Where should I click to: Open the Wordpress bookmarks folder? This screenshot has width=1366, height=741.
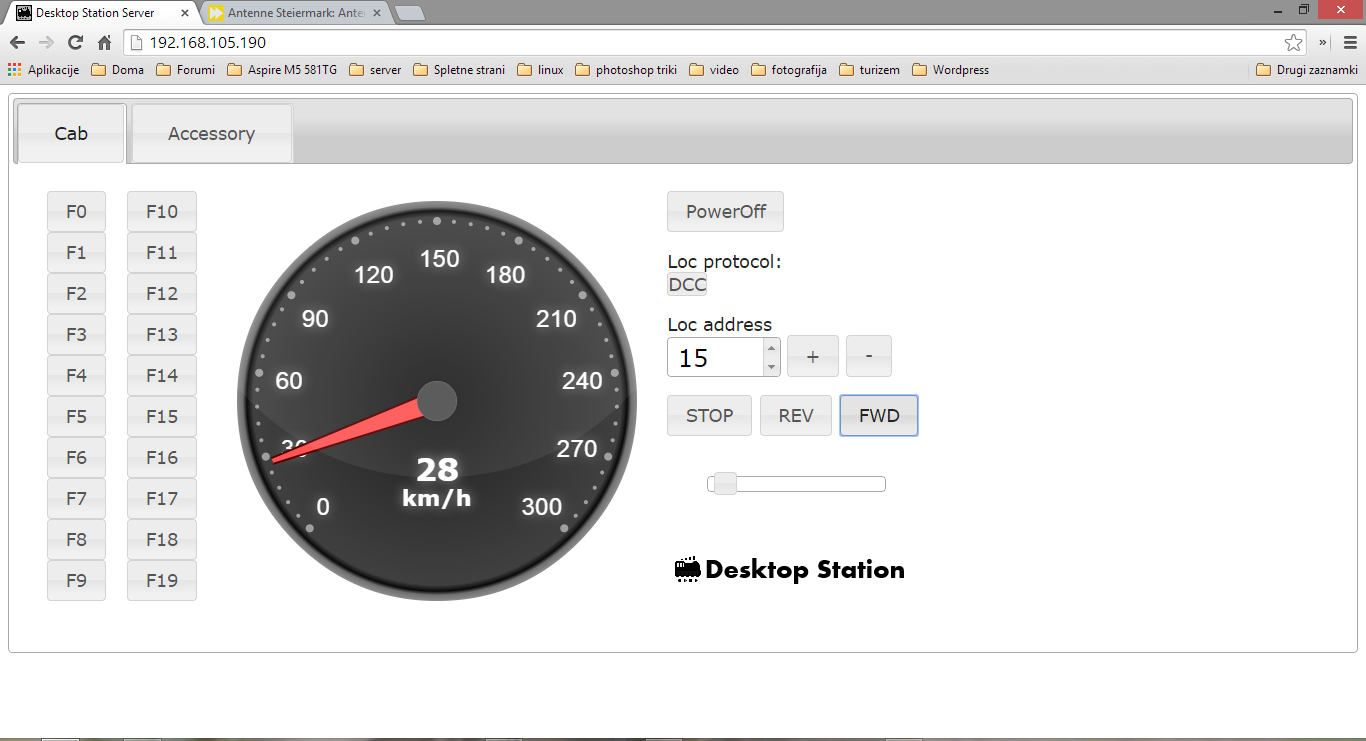click(951, 70)
